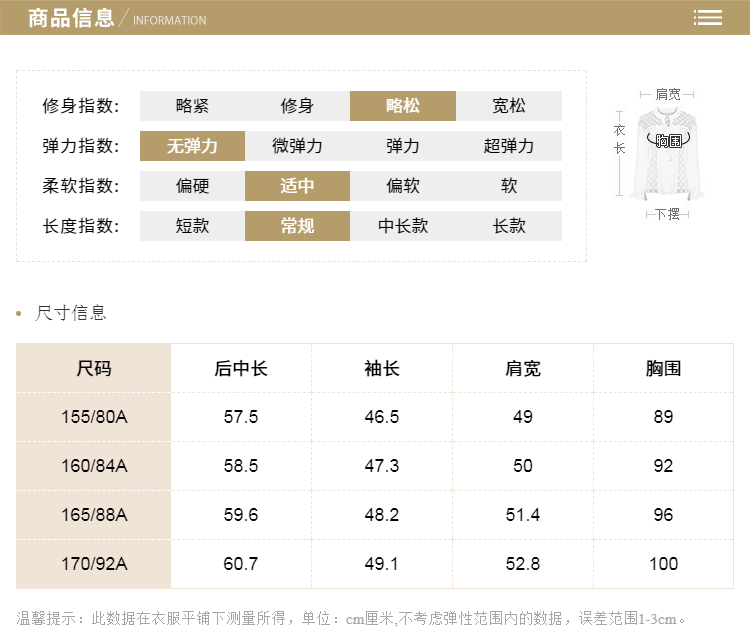Click the 商品信息 section title

pyautogui.click(x=71, y=18)
